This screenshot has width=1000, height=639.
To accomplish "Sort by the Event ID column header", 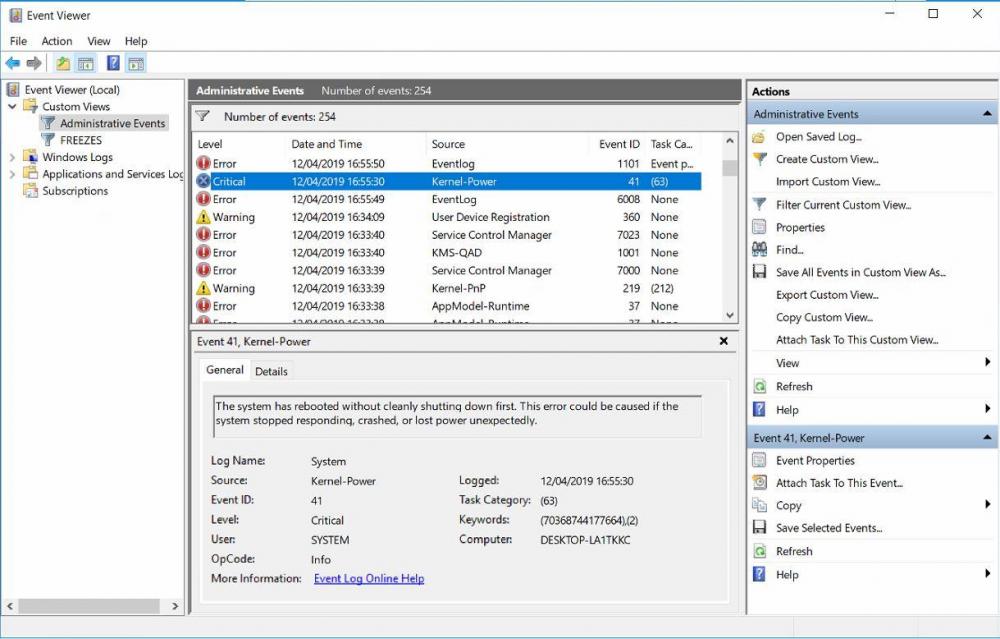I will pos(619,144).
